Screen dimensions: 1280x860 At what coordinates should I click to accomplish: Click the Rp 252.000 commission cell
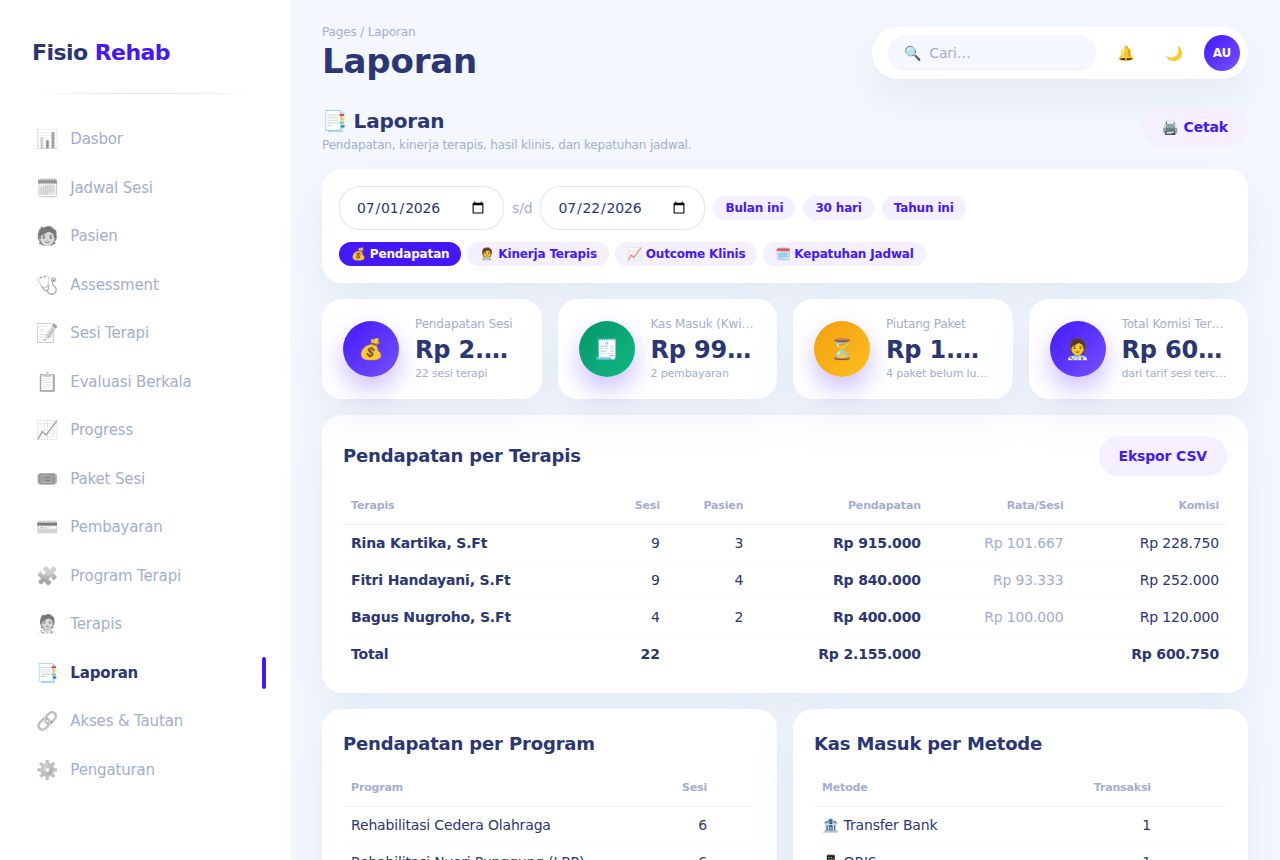pos(1180,580)
